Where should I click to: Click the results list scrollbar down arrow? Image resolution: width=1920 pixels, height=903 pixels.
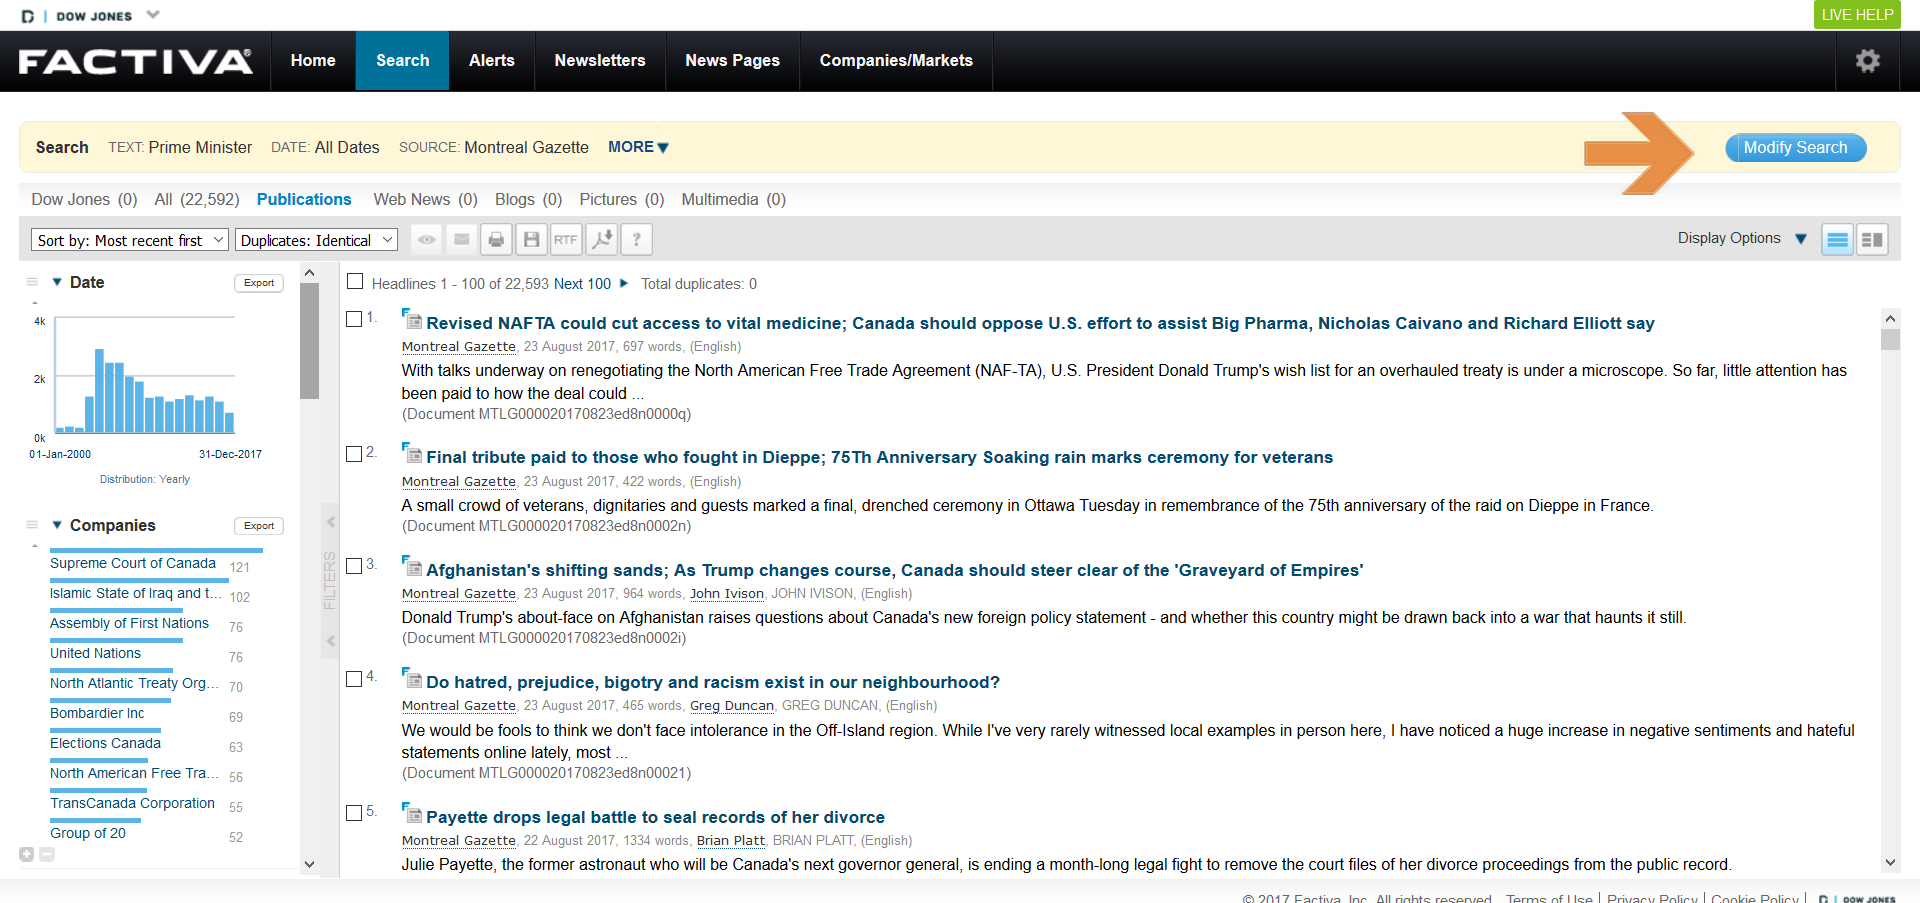1890,862
